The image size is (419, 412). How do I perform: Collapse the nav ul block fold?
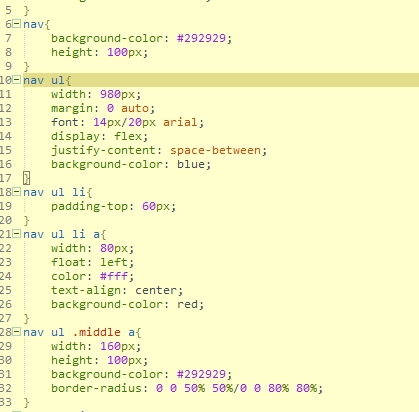coord(16,80)
